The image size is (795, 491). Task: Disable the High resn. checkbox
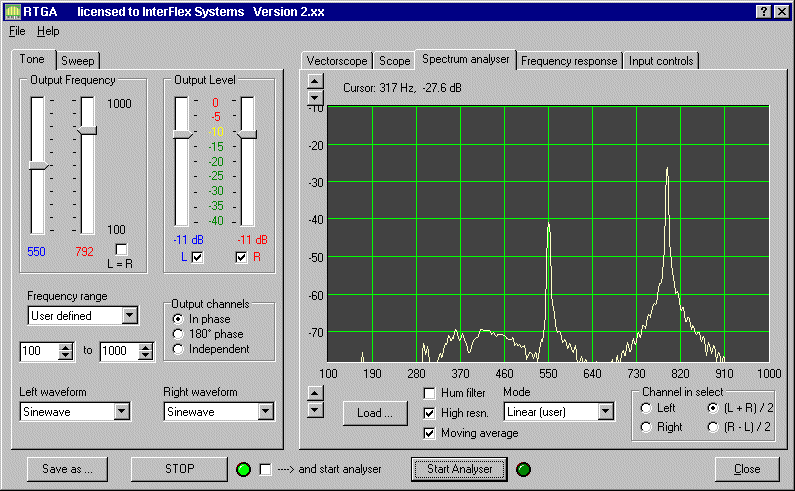pos(429,413)
